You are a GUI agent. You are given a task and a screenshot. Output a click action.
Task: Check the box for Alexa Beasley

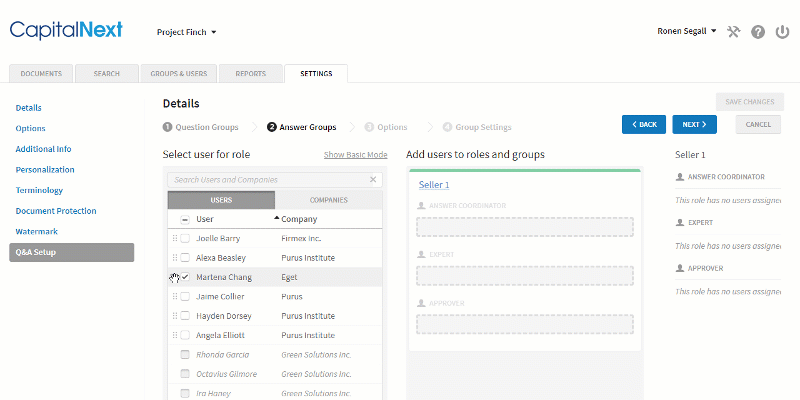pos(185,258)
